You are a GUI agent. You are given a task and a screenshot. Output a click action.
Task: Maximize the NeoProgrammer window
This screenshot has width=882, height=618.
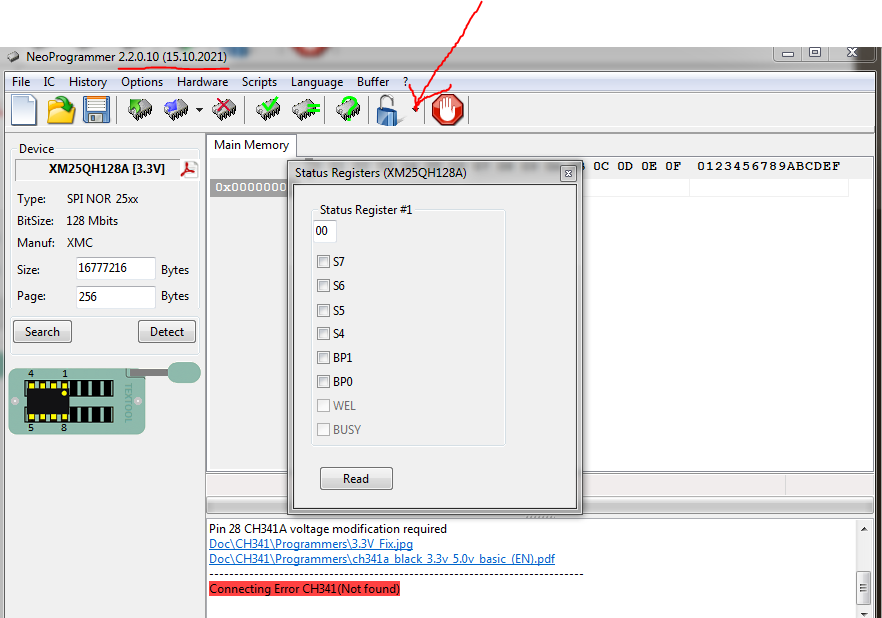[814, 53]
